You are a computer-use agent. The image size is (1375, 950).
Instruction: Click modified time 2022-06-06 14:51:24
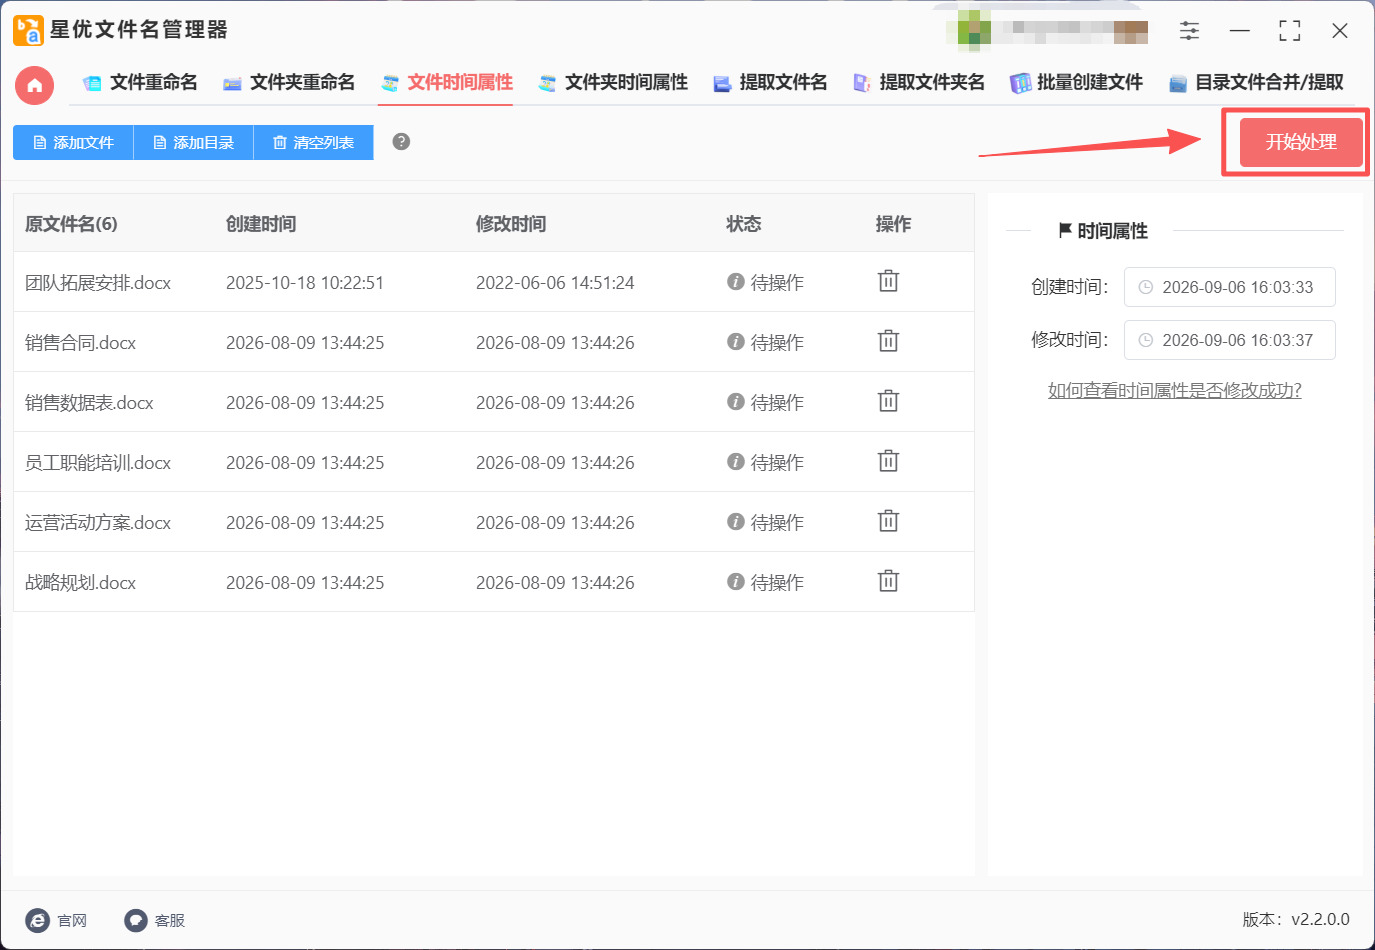[555, 283]
